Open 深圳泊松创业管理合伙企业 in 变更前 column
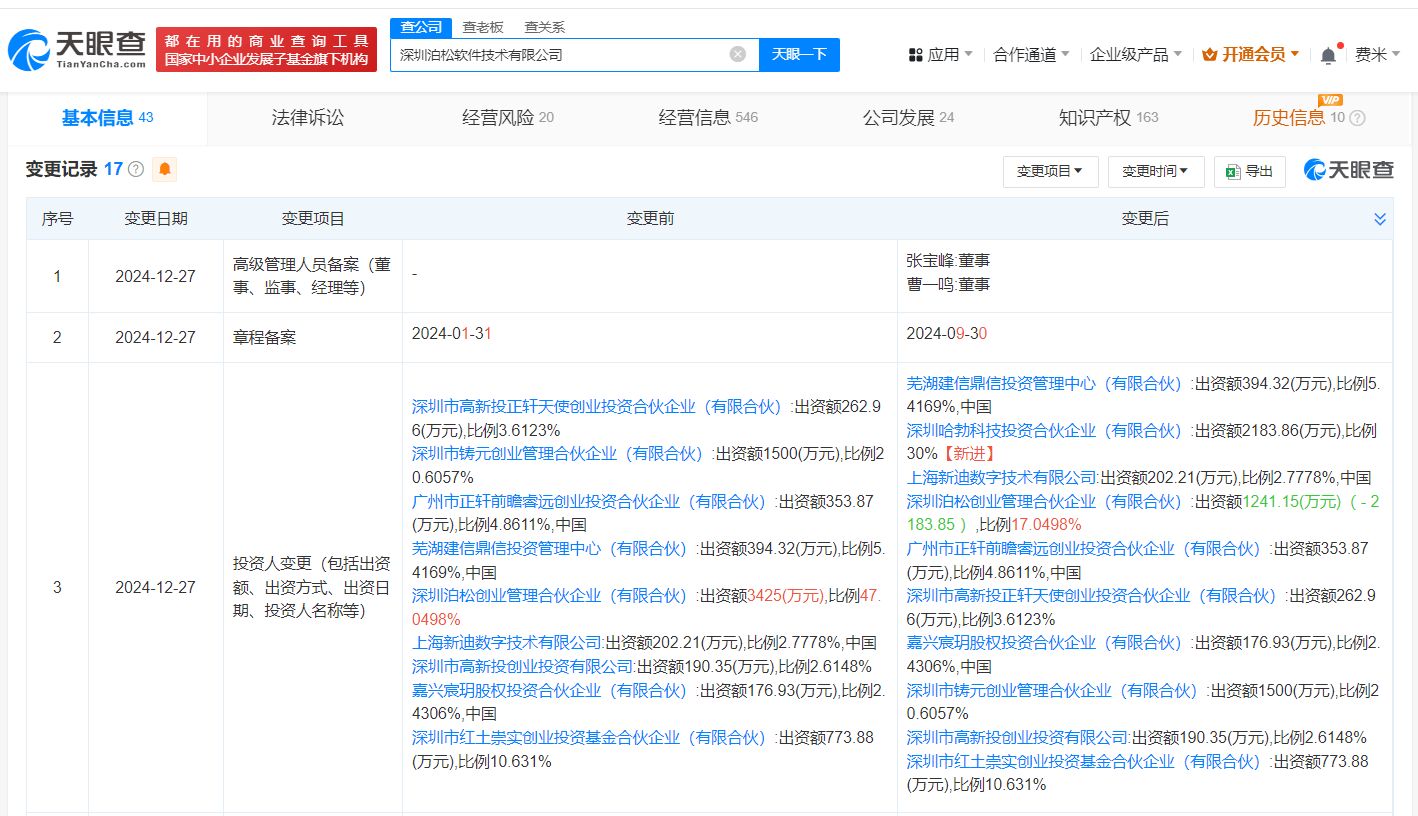1418x816 pixels. click(550, 595)
